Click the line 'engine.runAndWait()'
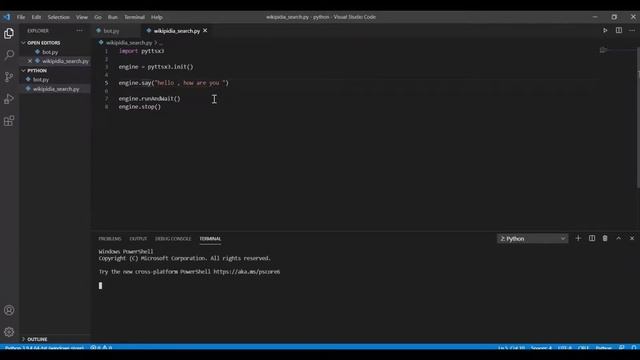Image resolution: width=640 pixels, height=360 pixels. pyautogui.click(x=149, y=99)
